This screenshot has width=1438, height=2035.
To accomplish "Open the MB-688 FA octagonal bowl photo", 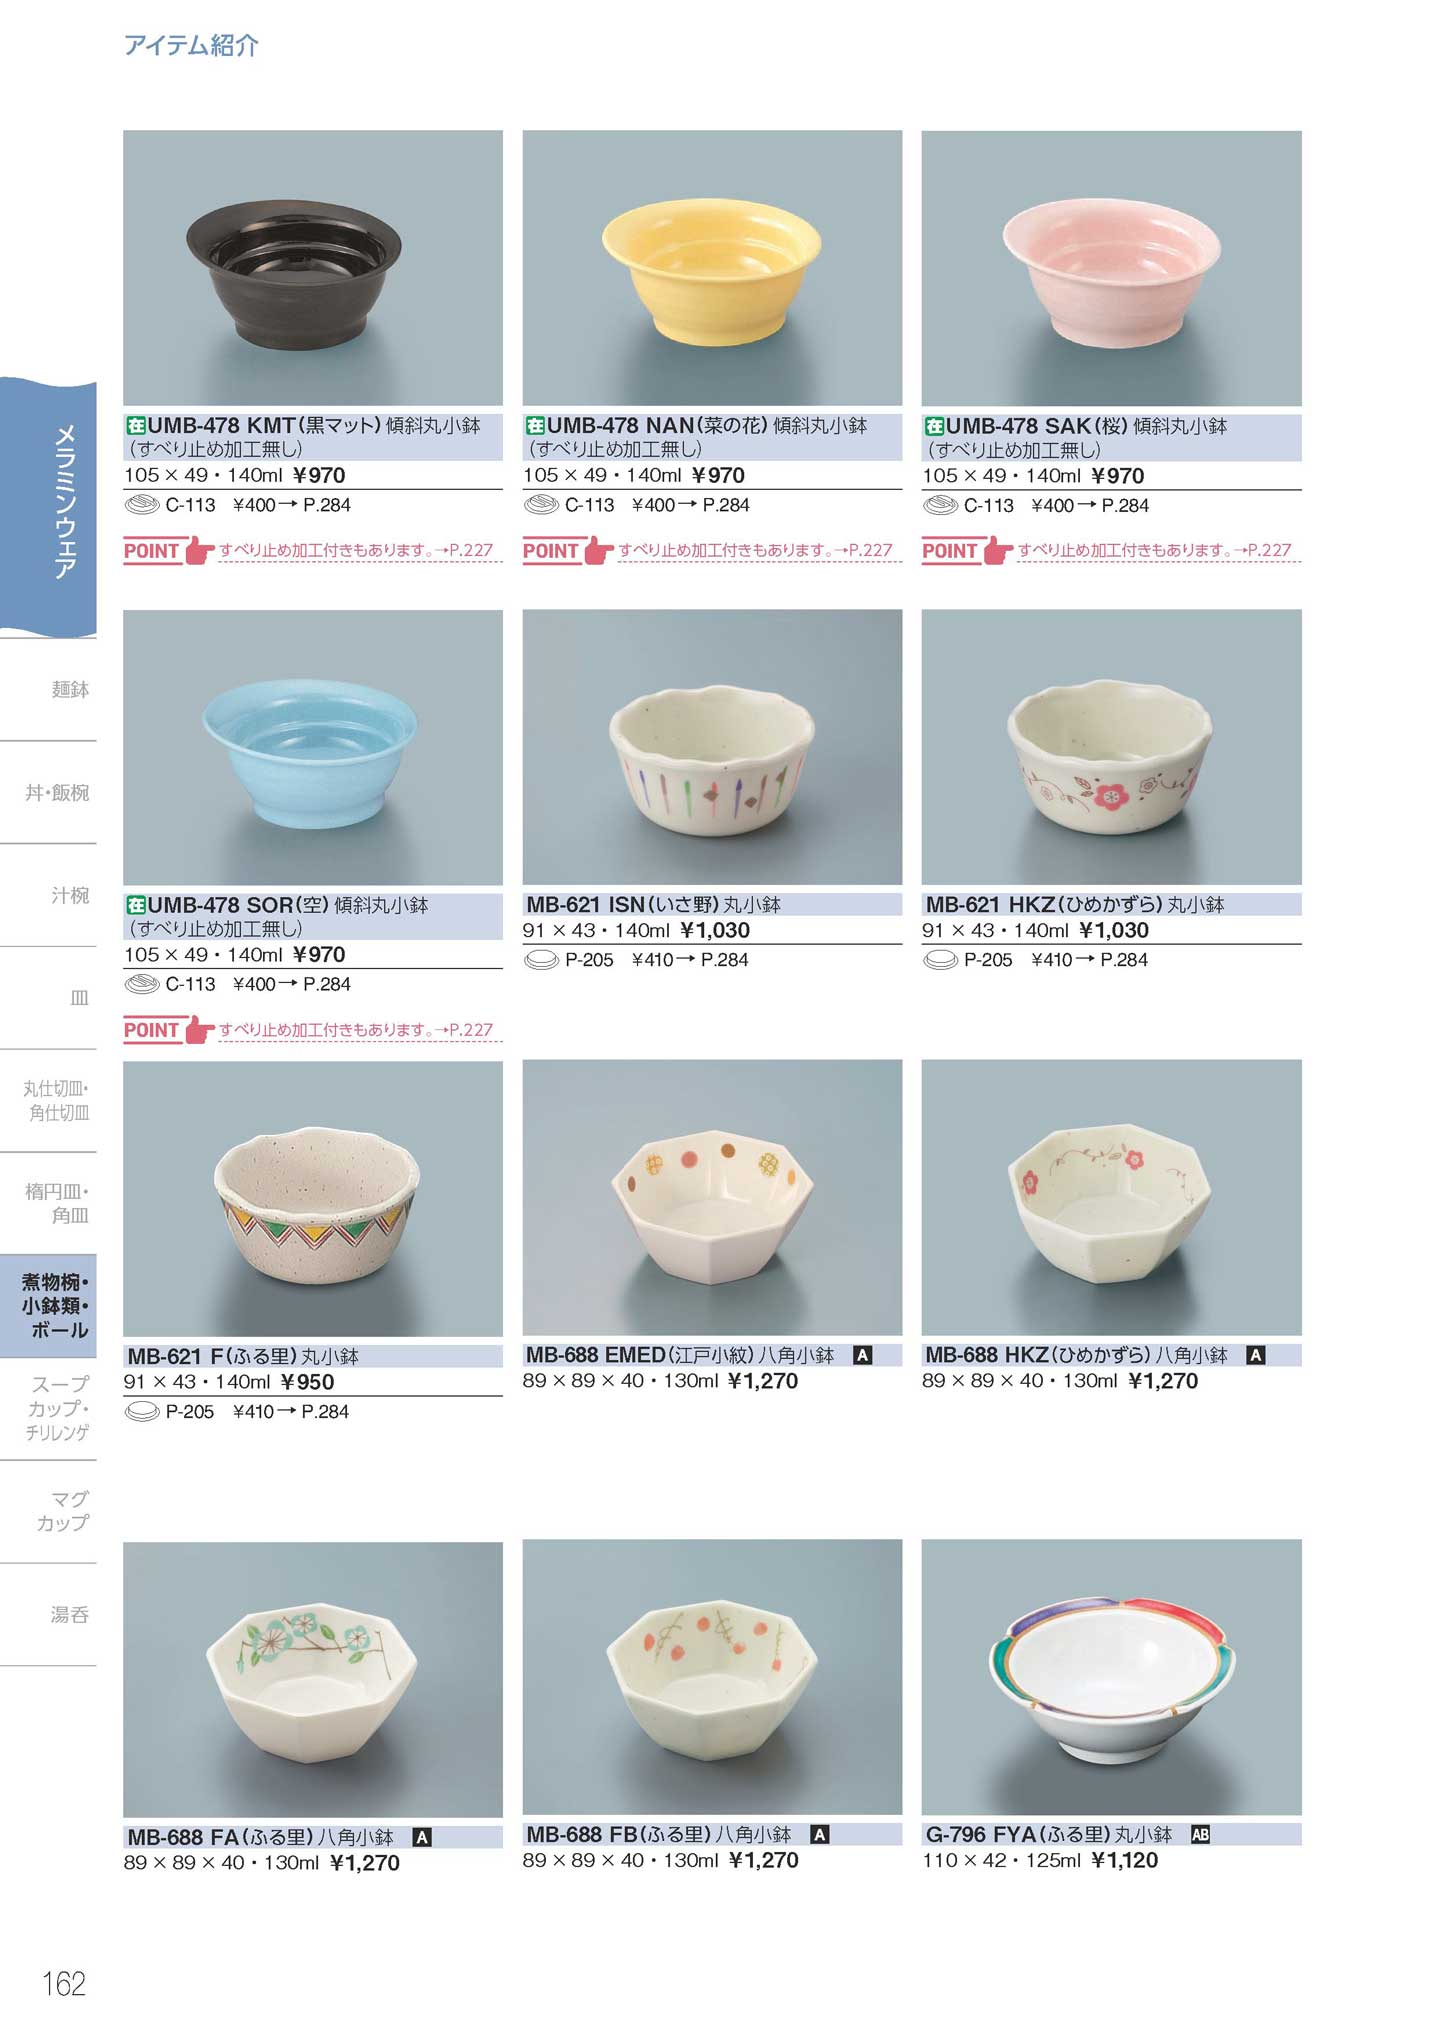I will (313, 1679).
